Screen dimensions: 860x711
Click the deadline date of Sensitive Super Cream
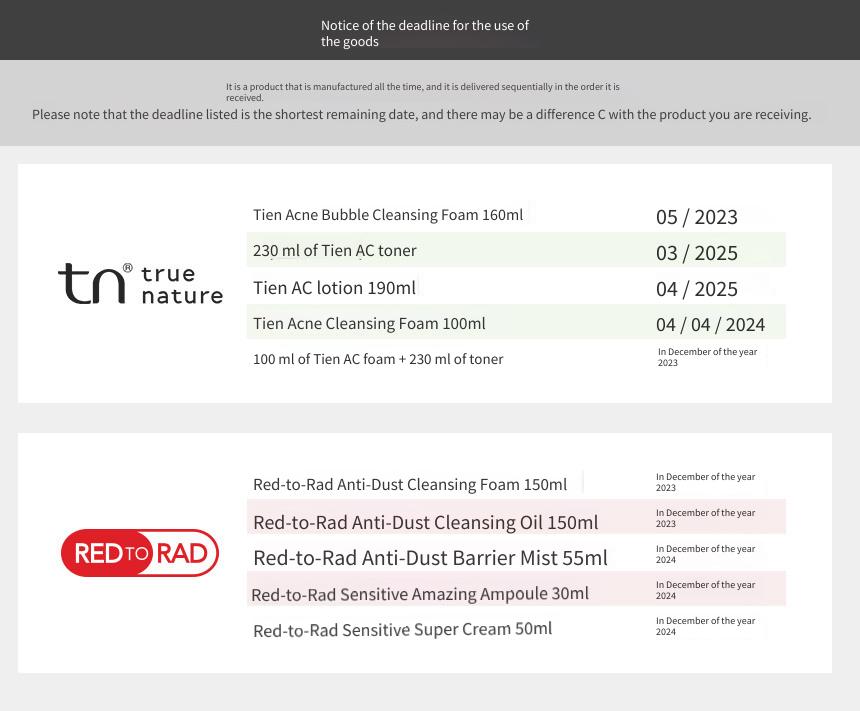(x=705, y=626)
